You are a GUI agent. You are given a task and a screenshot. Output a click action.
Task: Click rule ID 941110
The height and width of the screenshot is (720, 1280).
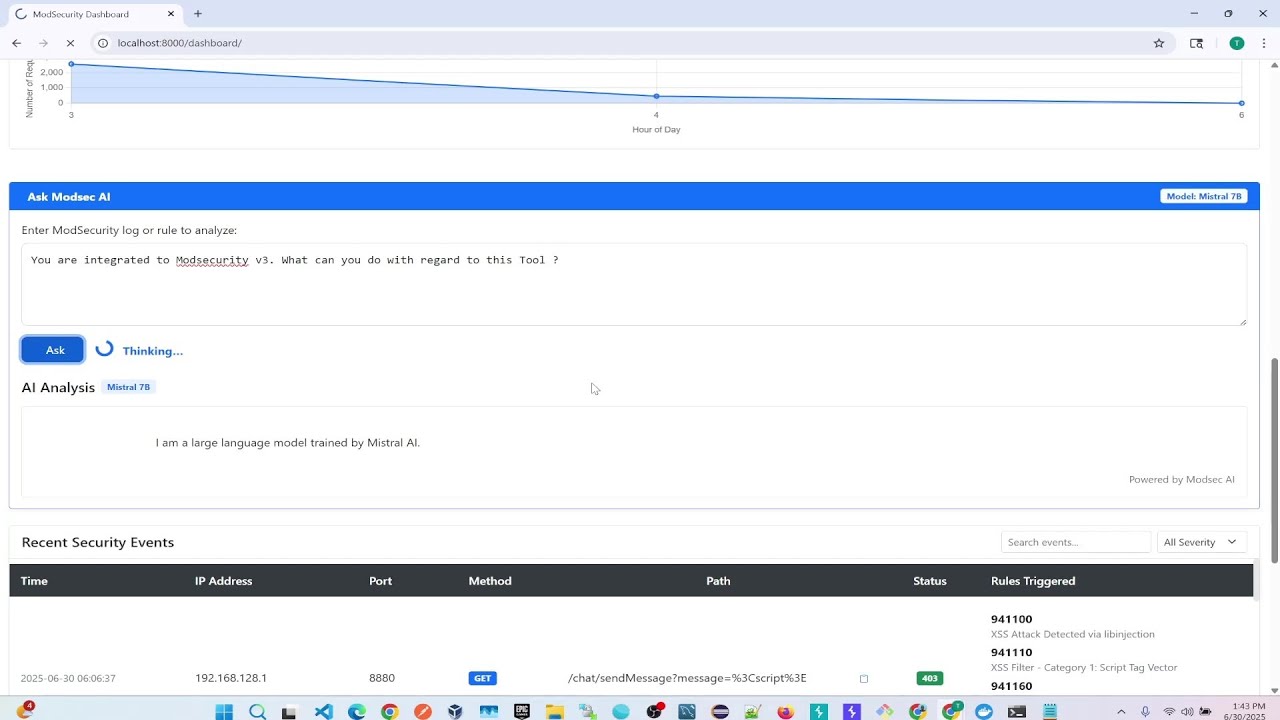pos(1011,652)
